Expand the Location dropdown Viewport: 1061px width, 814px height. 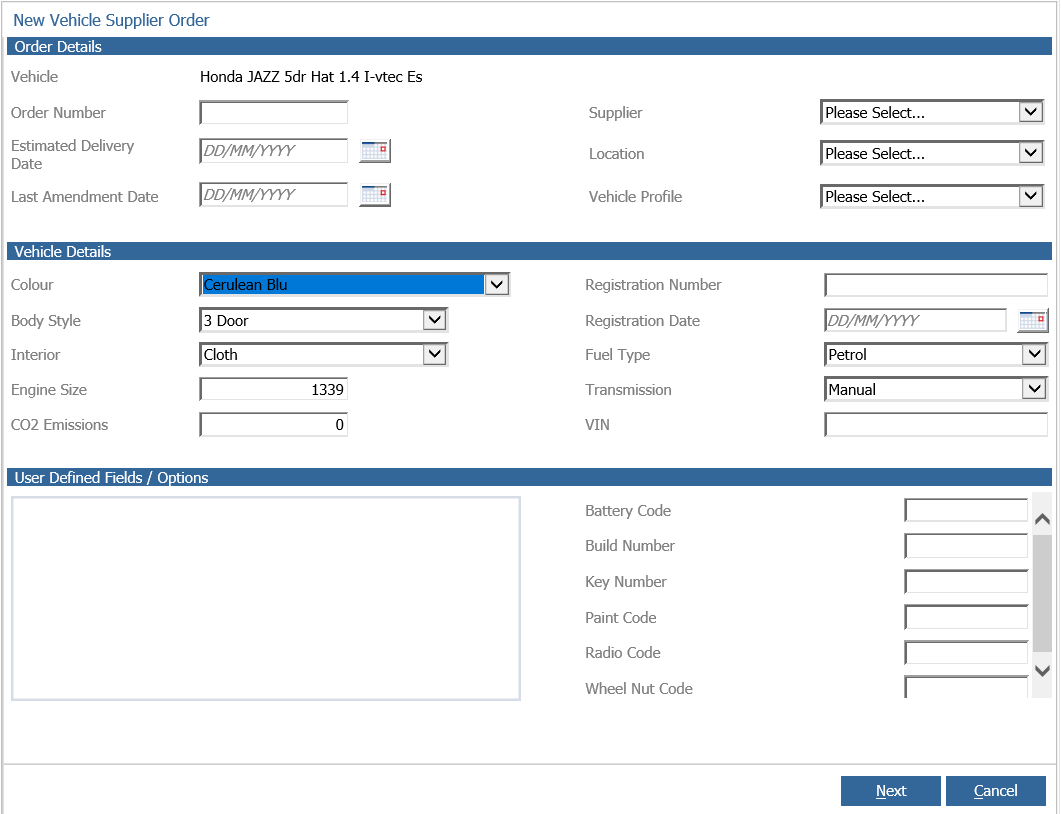coord(932,154)
